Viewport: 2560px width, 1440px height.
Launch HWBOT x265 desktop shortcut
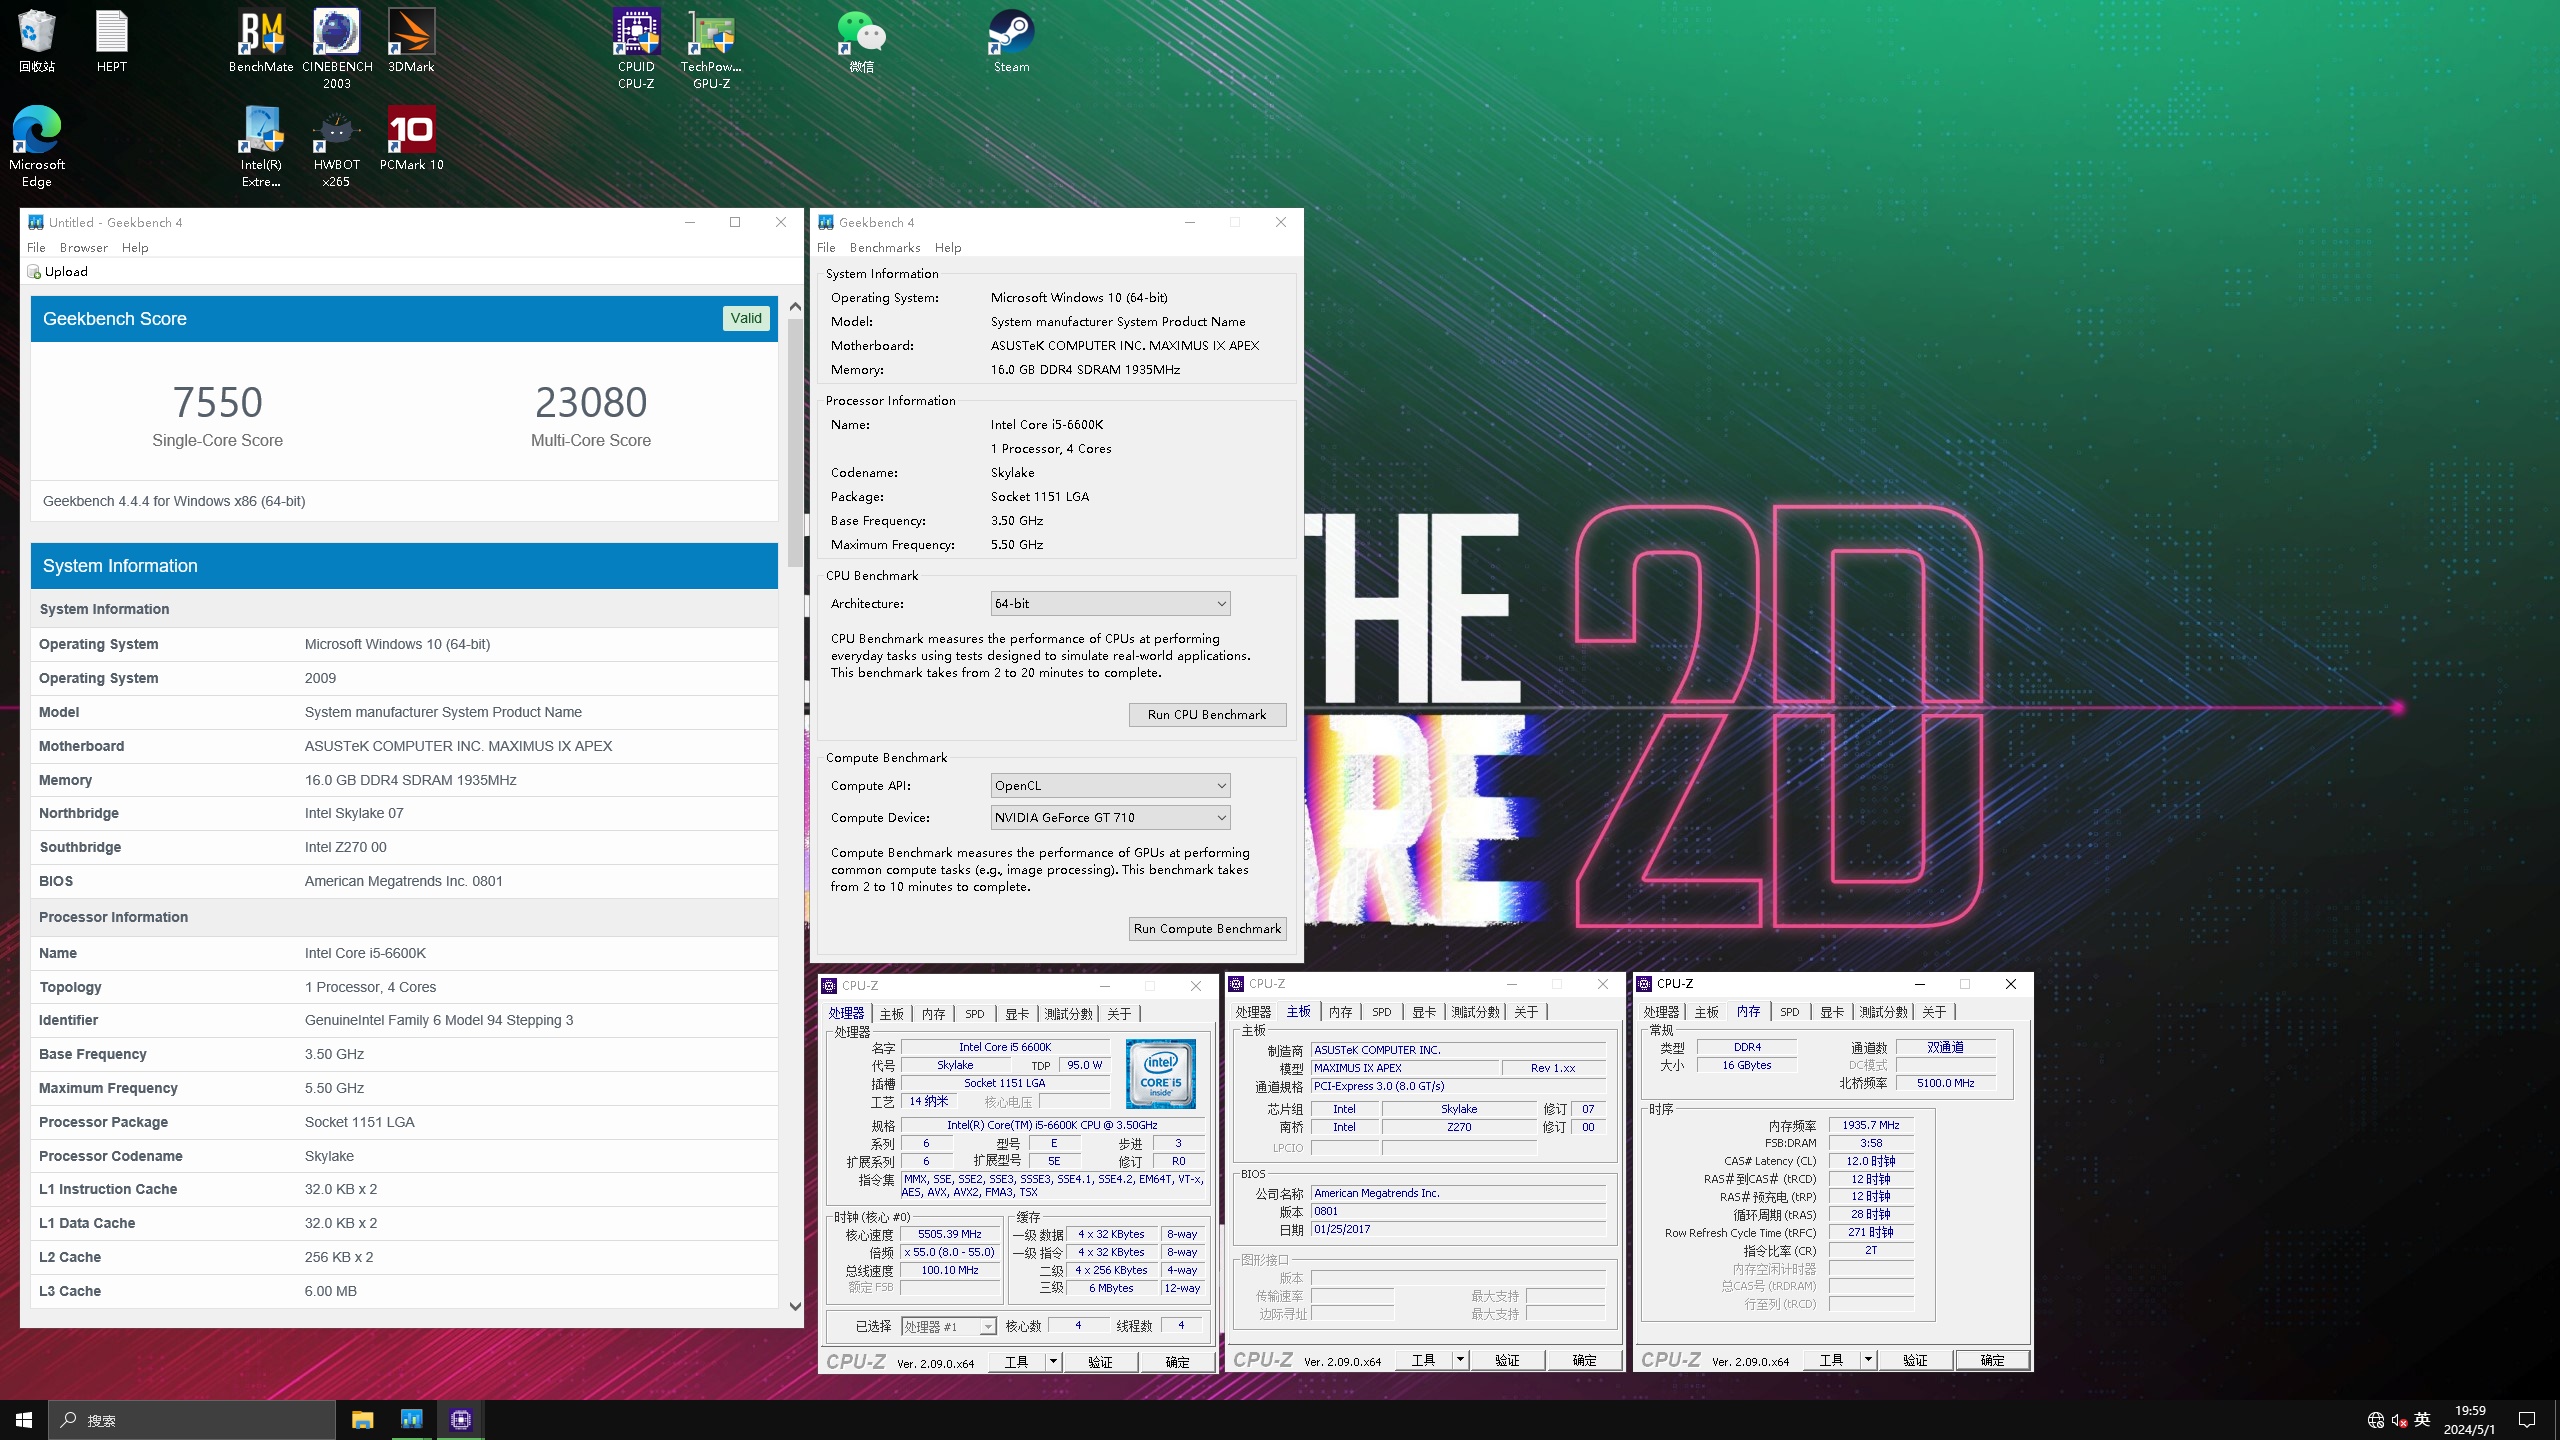pyautogui.click(x=336, y=146)
